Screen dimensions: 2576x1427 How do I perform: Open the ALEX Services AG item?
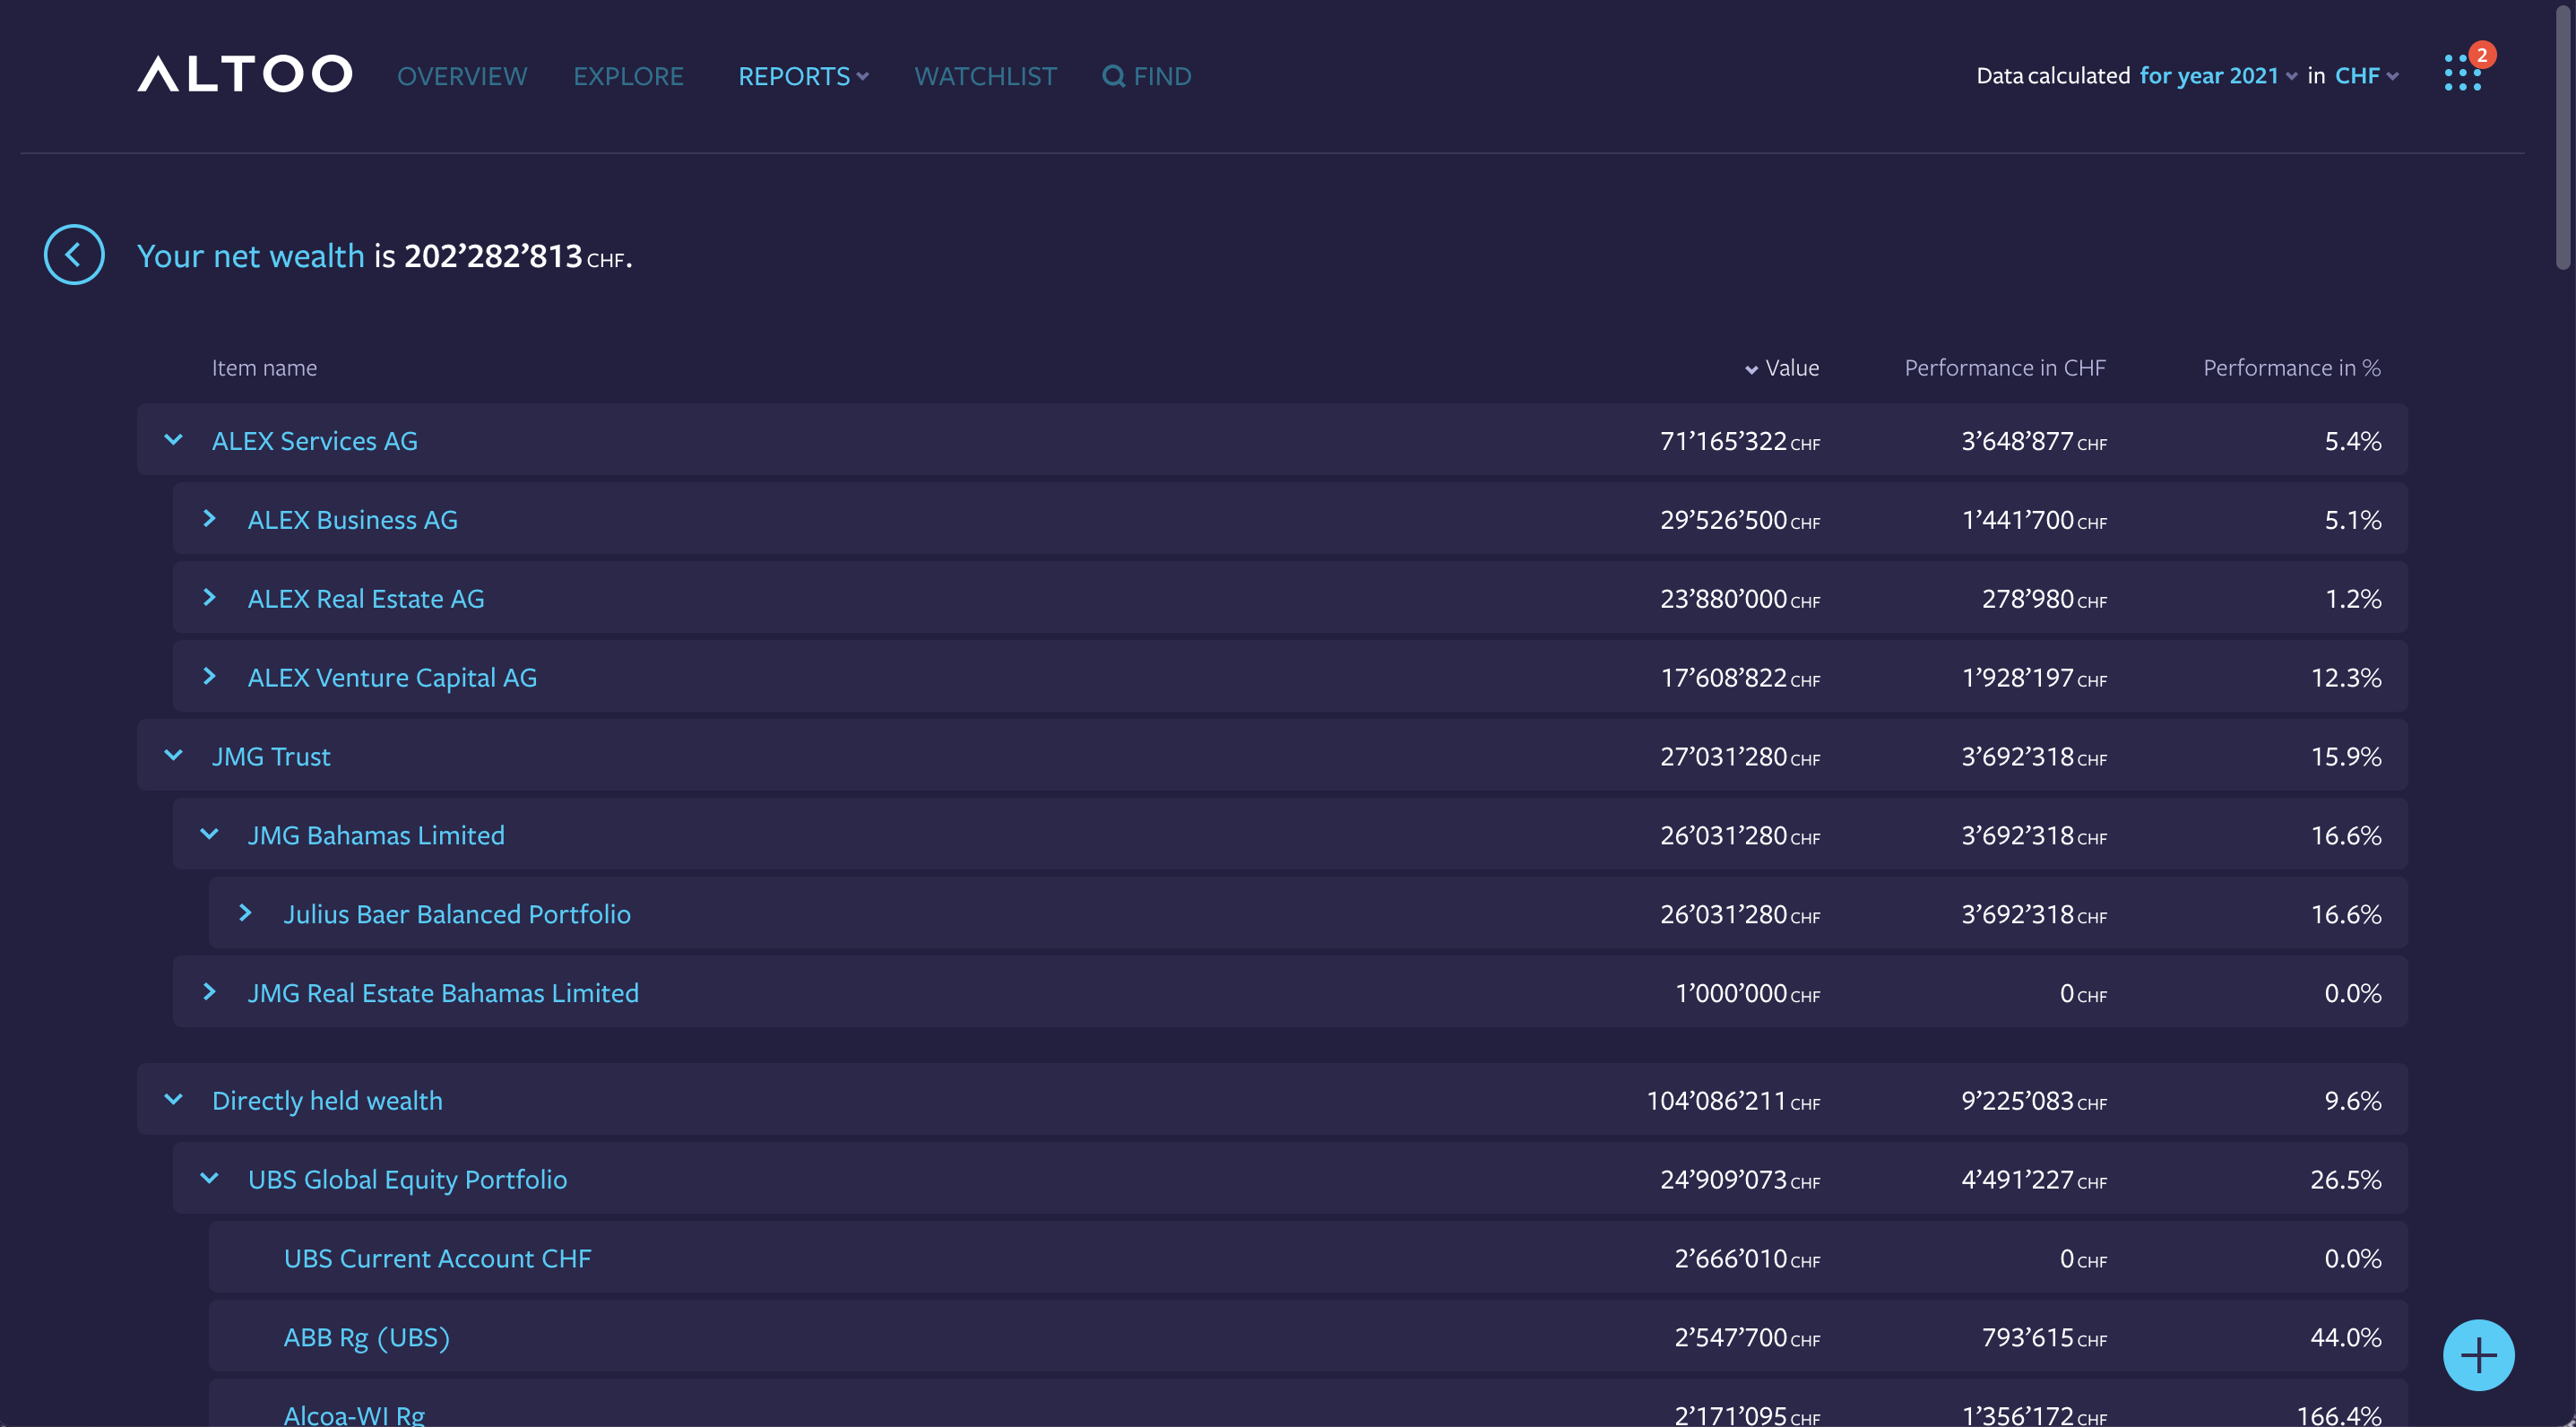315,441
